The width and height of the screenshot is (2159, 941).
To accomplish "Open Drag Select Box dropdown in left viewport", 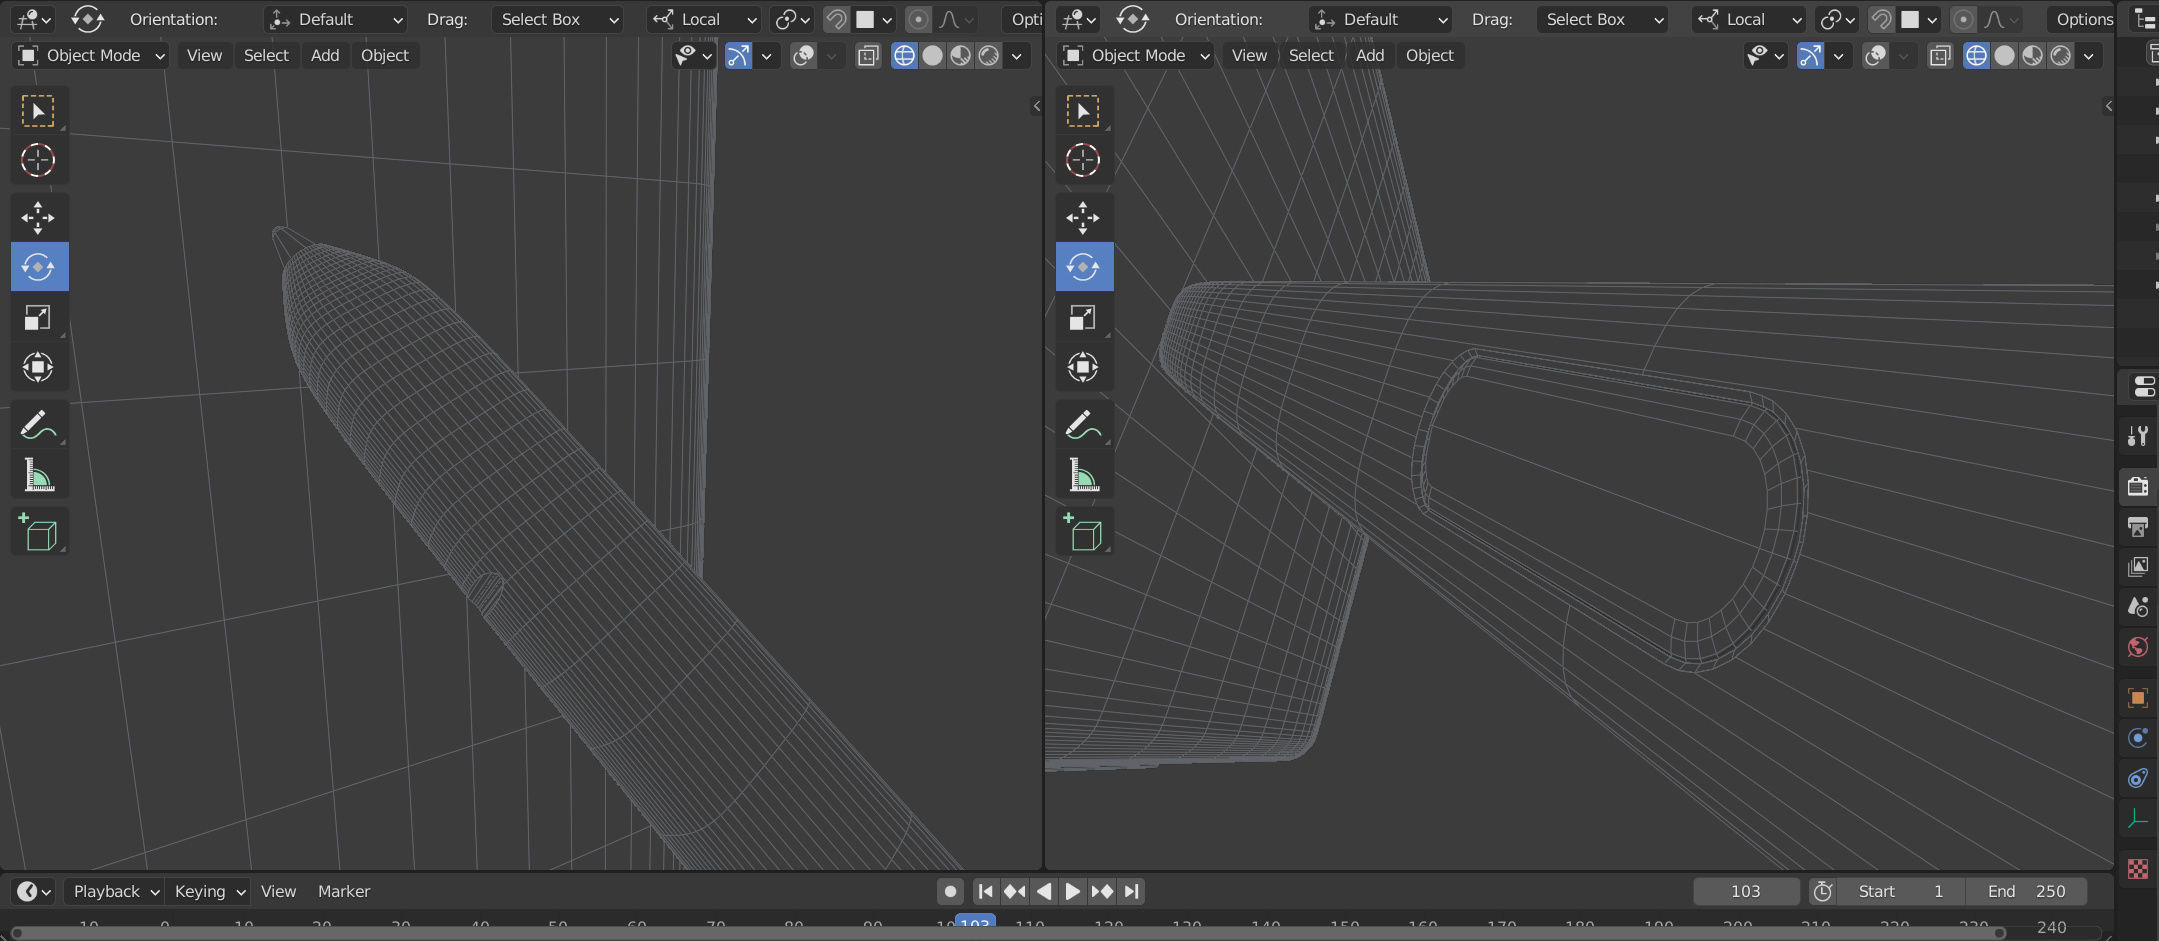I will [x=559, y=19].
